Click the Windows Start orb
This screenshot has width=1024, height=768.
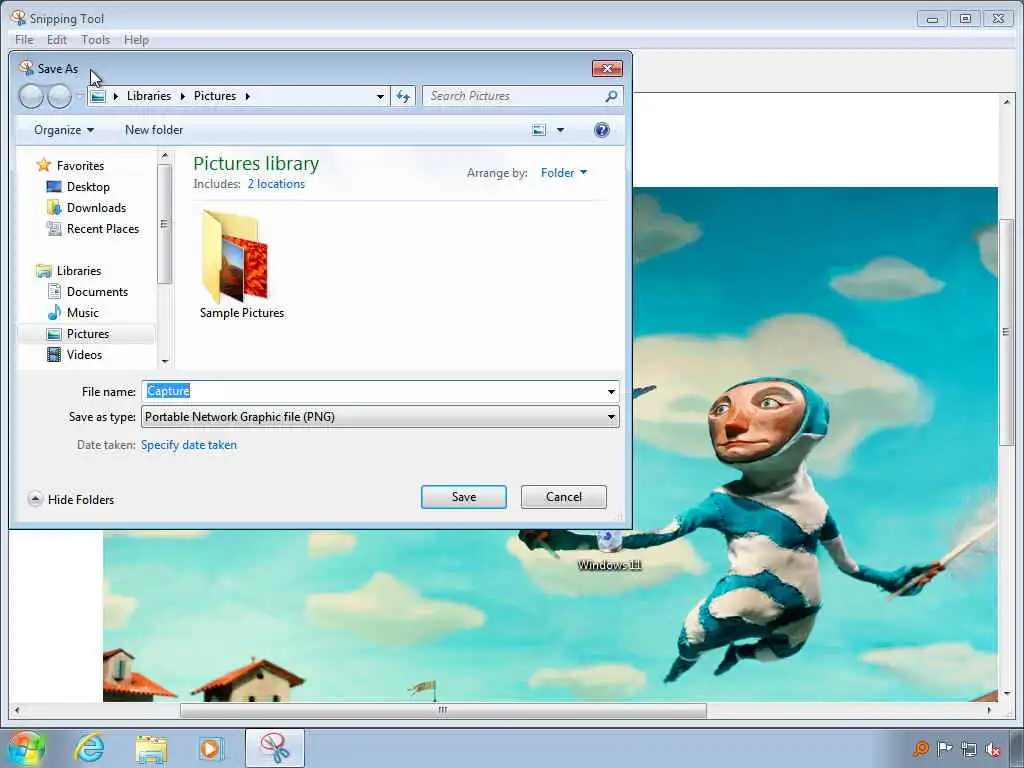click(27, 748)
